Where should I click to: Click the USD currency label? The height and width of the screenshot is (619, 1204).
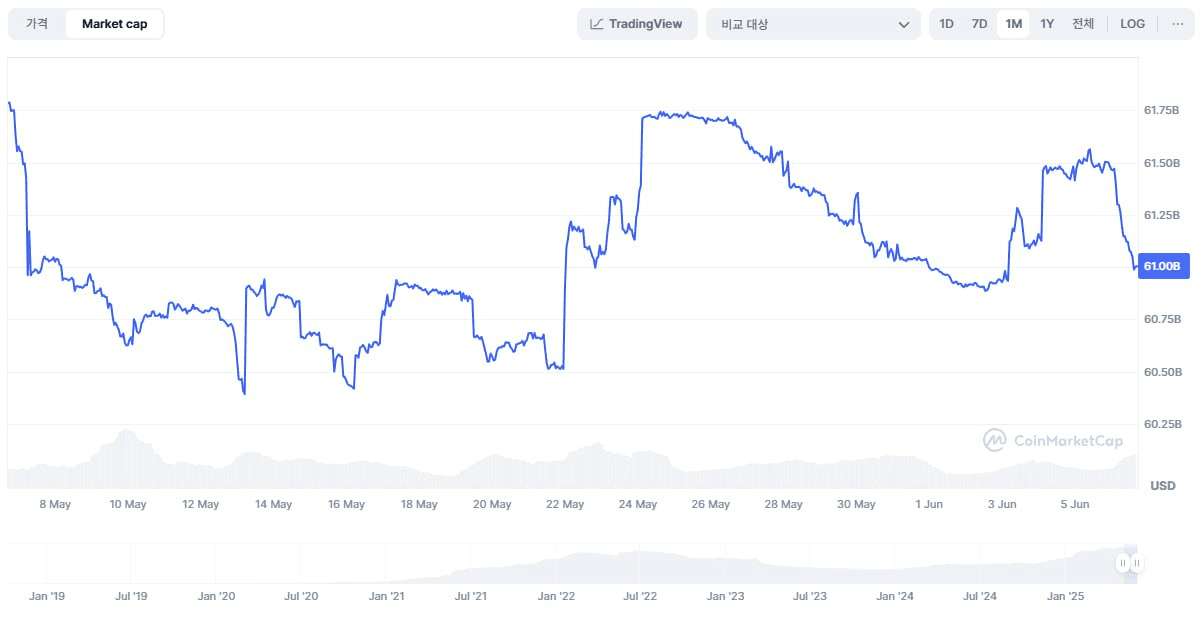1162,485
